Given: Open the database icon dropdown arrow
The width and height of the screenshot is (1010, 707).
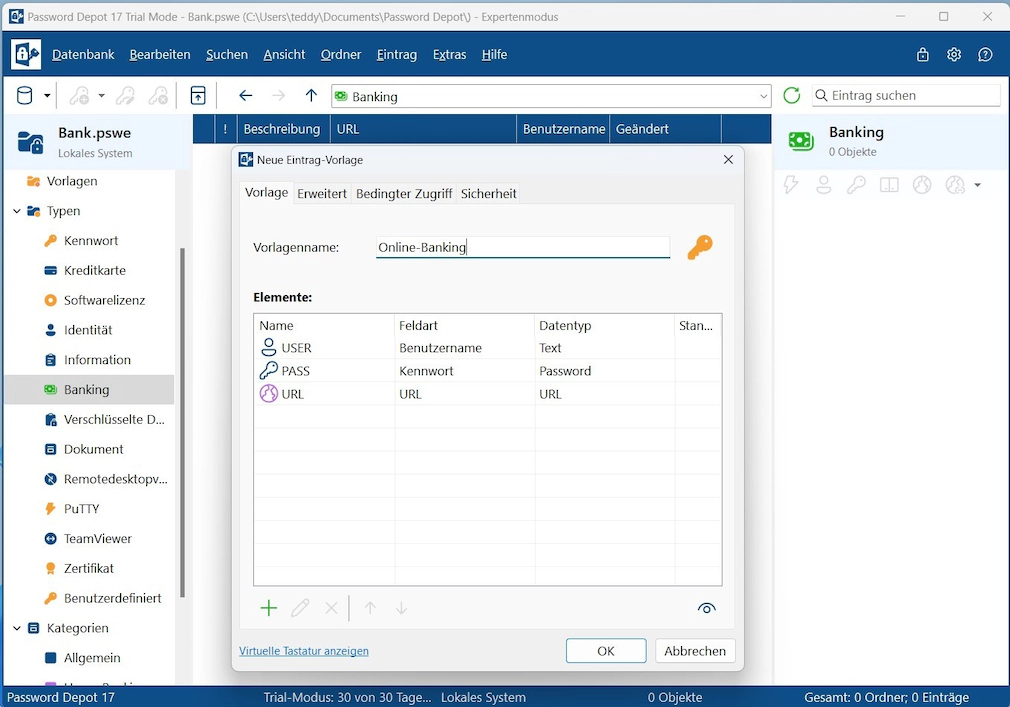Looking at the screenshot, I should click(x=47, y=96).
